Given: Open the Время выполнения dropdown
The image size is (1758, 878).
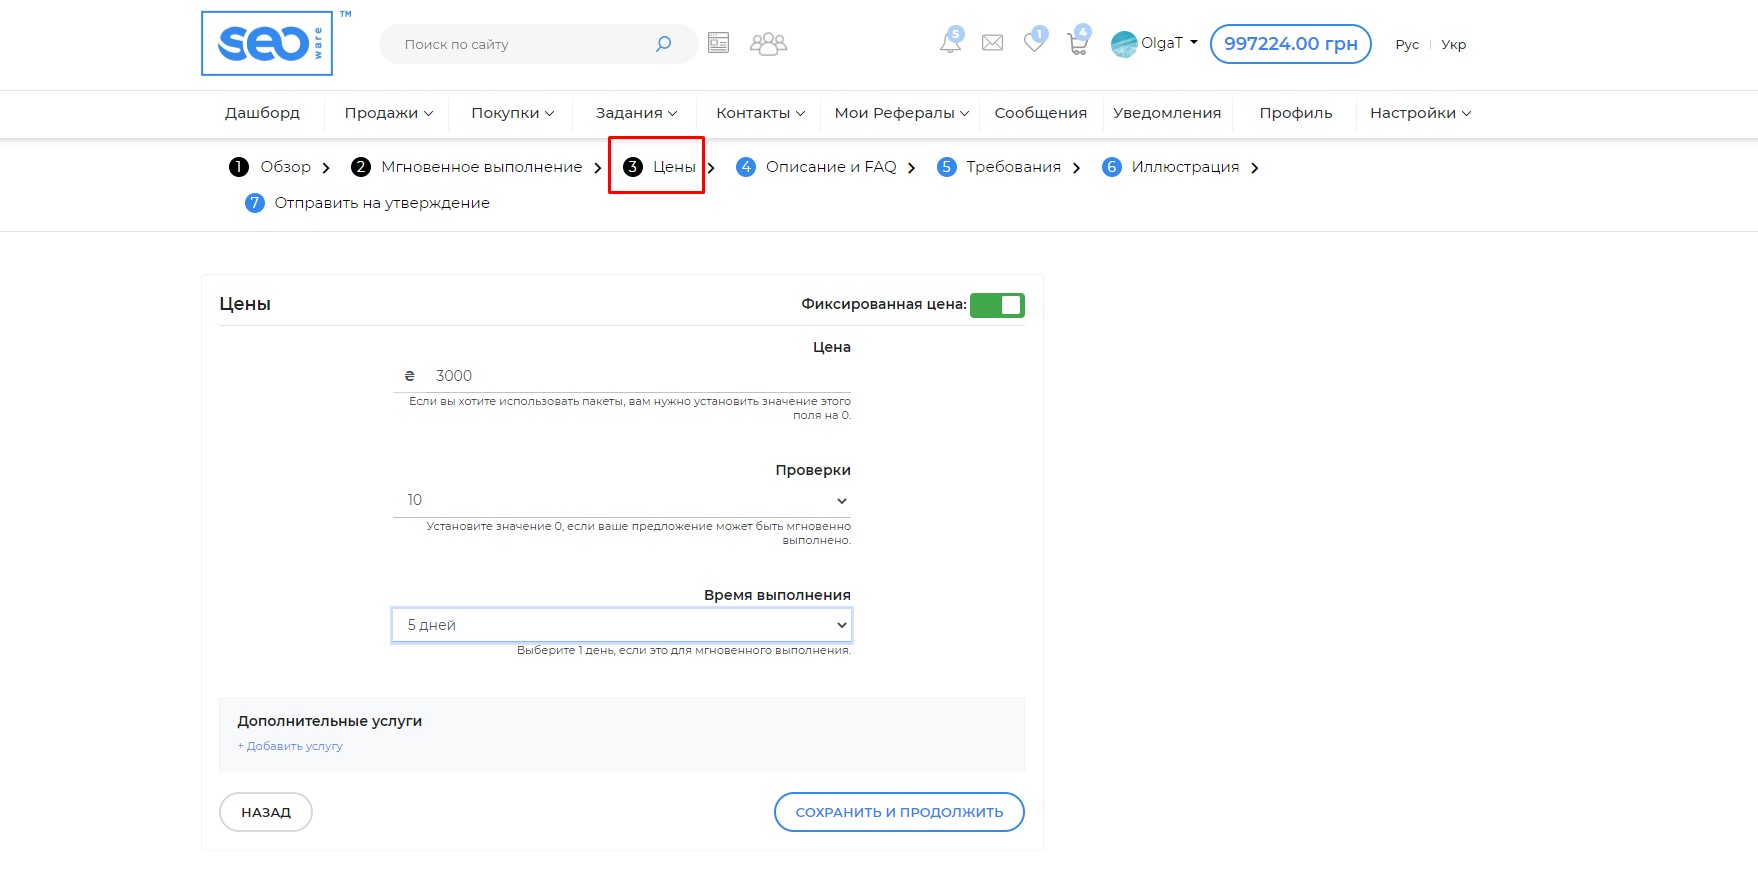Looking at the screenshot, I should point(621,625).
